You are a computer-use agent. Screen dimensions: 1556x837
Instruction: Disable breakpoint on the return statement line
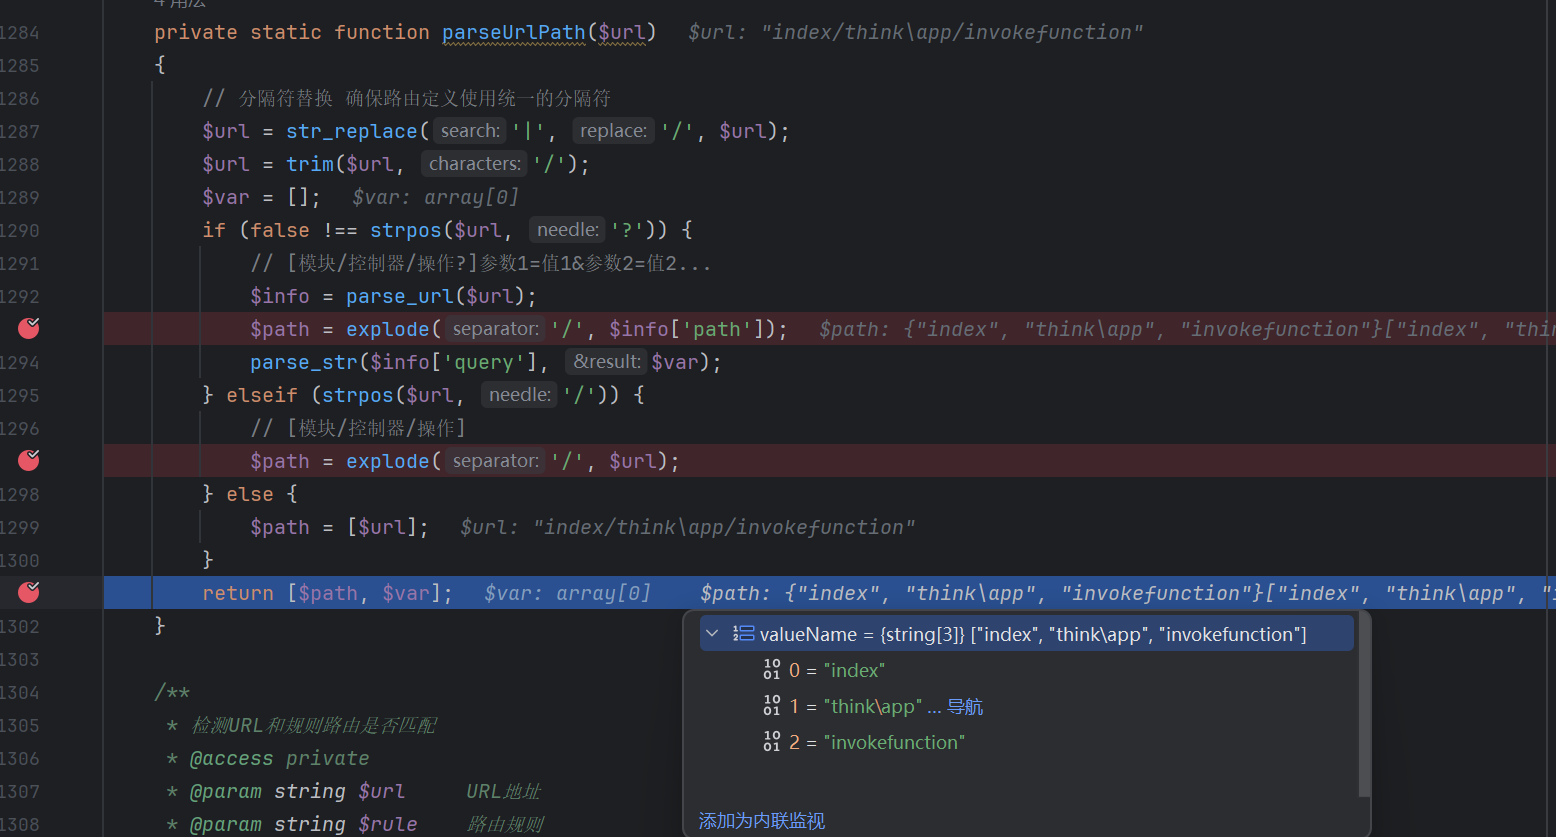[x=29, y=592]
